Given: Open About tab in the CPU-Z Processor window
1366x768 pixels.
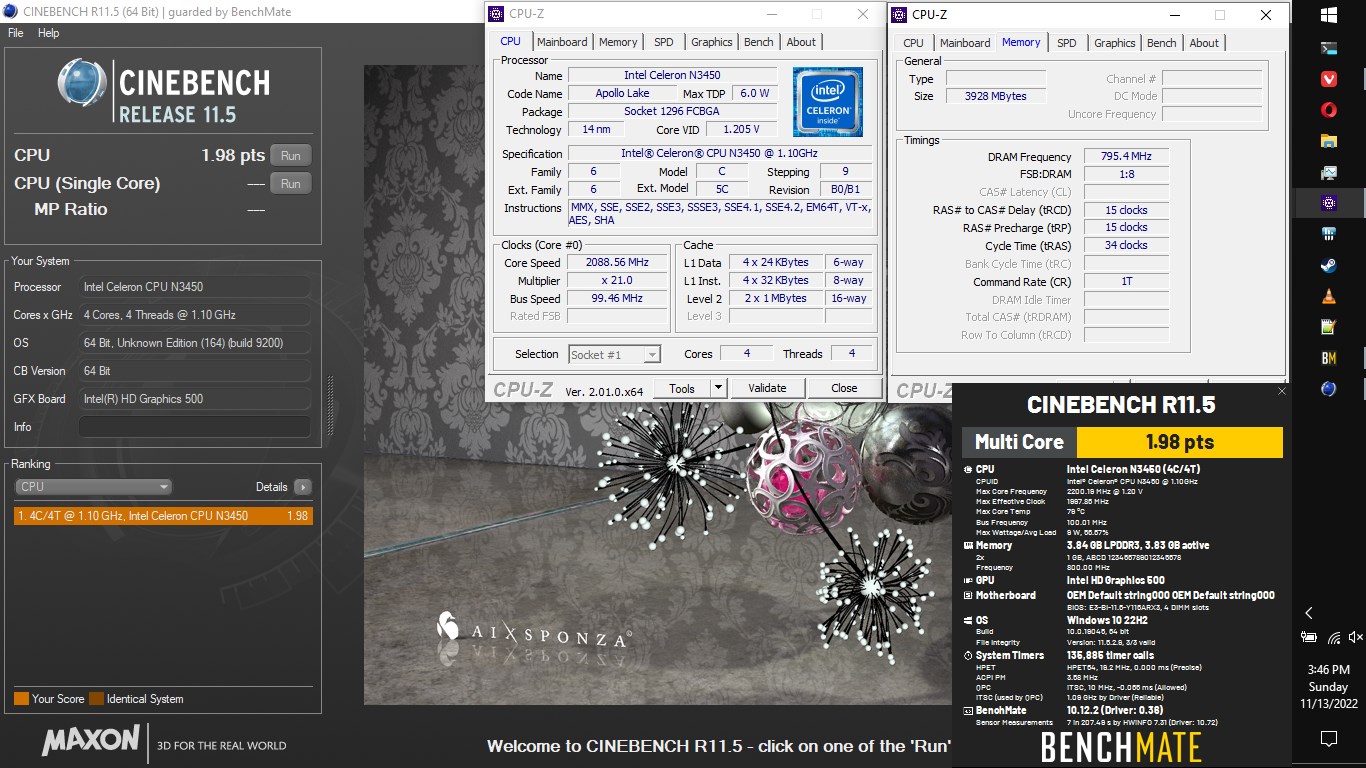Looking at the screenshot, I should (x=801, y=42).
